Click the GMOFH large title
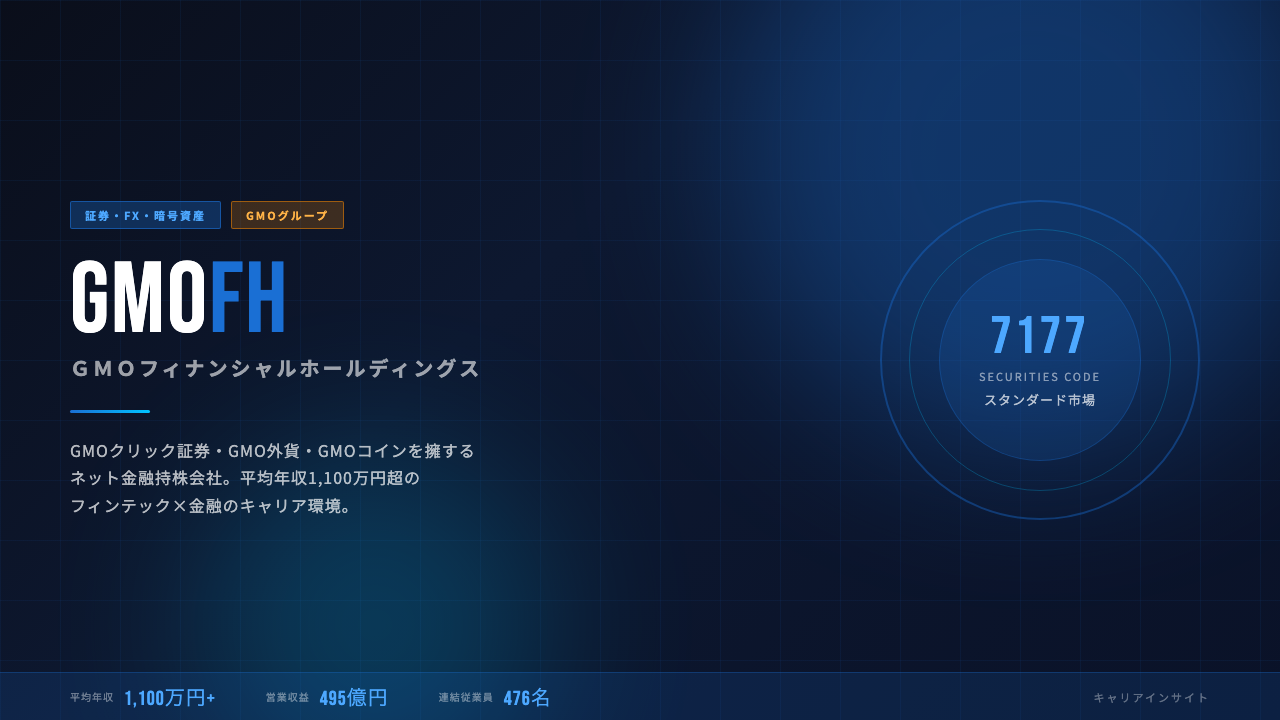 (179, 296)
